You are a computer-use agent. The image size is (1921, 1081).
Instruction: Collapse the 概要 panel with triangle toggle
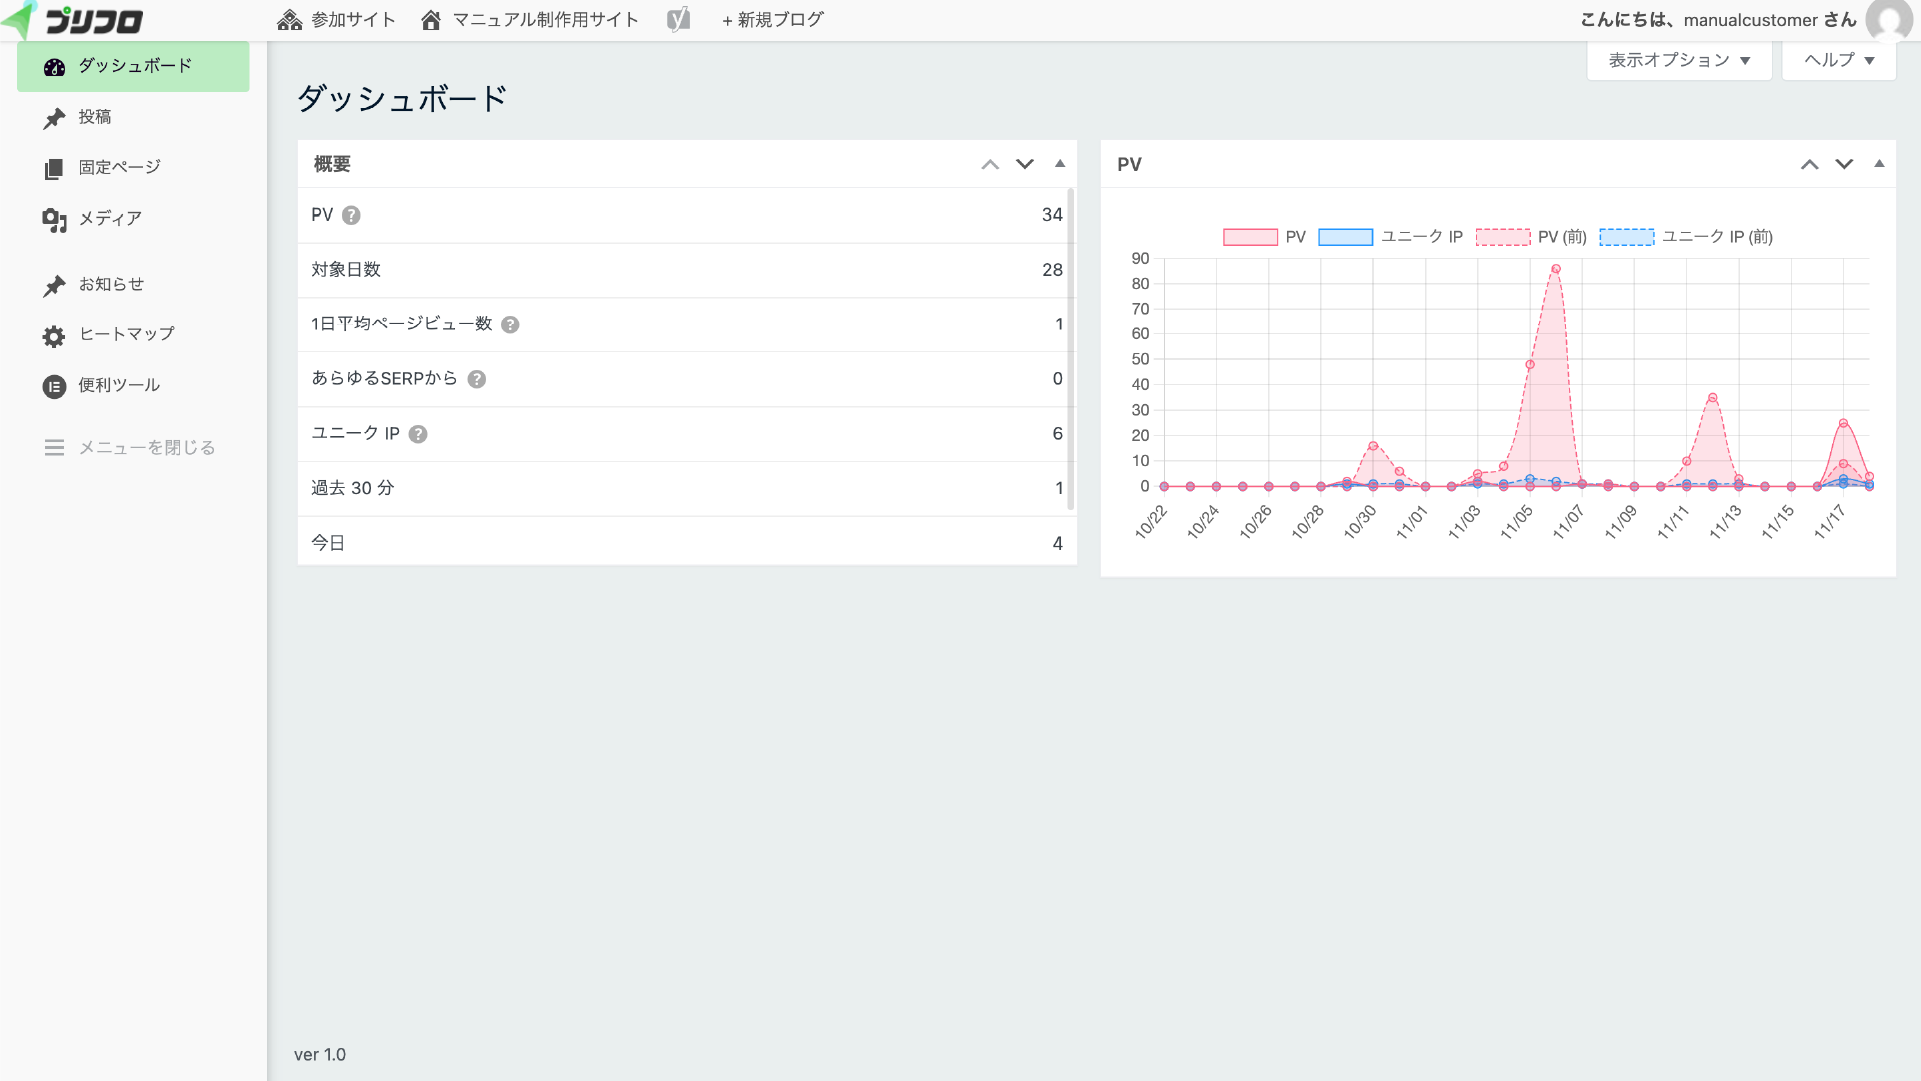pyautogui.click(x=1060, y=164)
